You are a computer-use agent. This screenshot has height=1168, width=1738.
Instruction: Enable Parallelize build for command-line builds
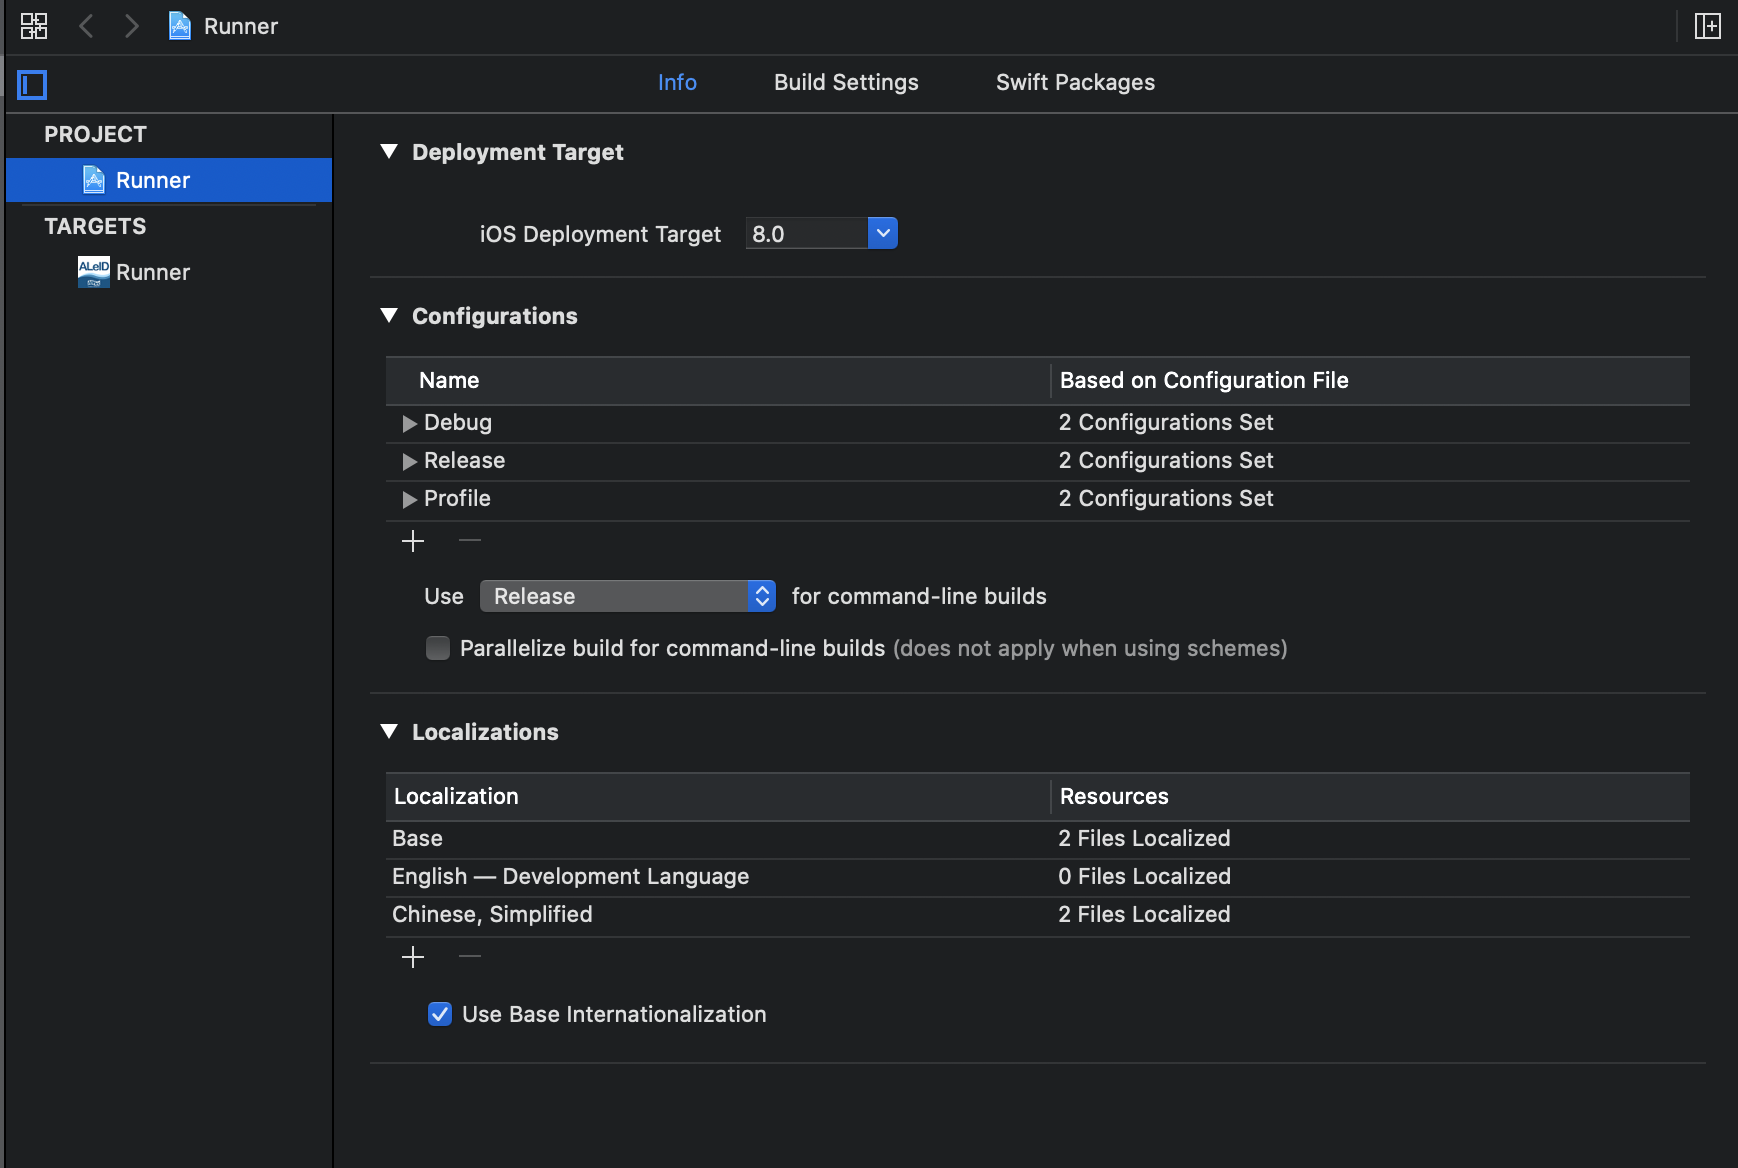click(x=438, y=648)
